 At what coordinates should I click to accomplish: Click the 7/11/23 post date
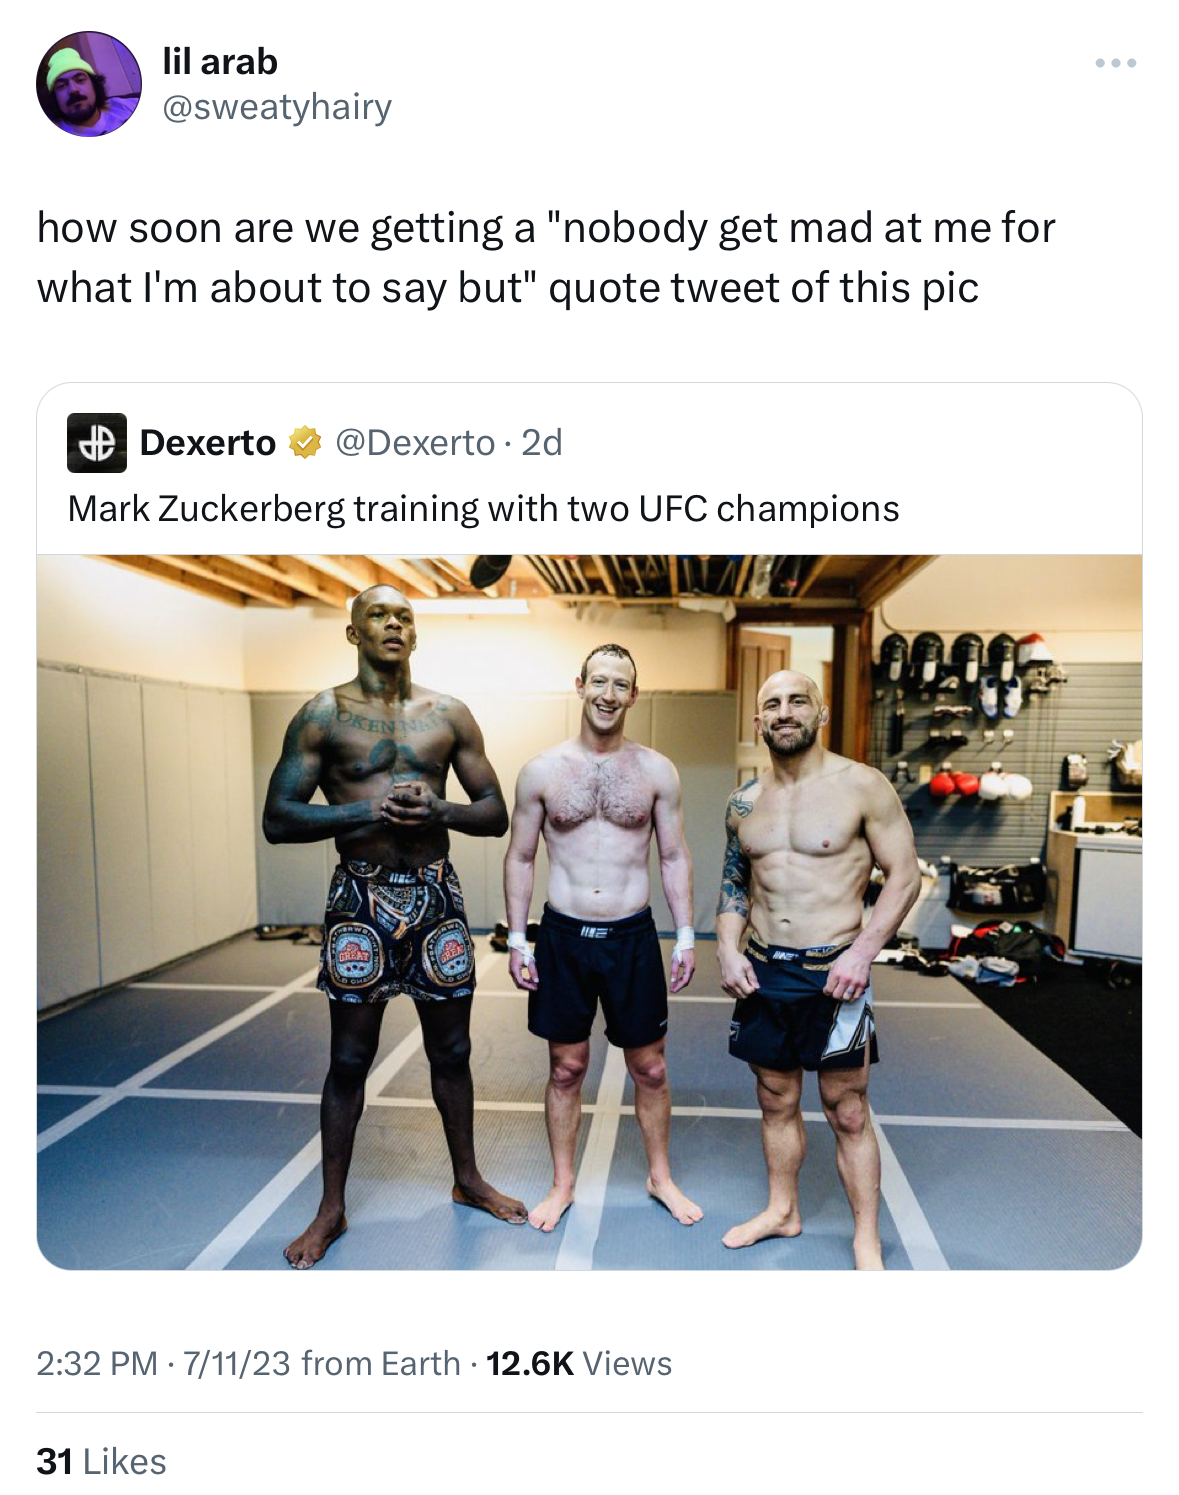(x=236, y=1363)
